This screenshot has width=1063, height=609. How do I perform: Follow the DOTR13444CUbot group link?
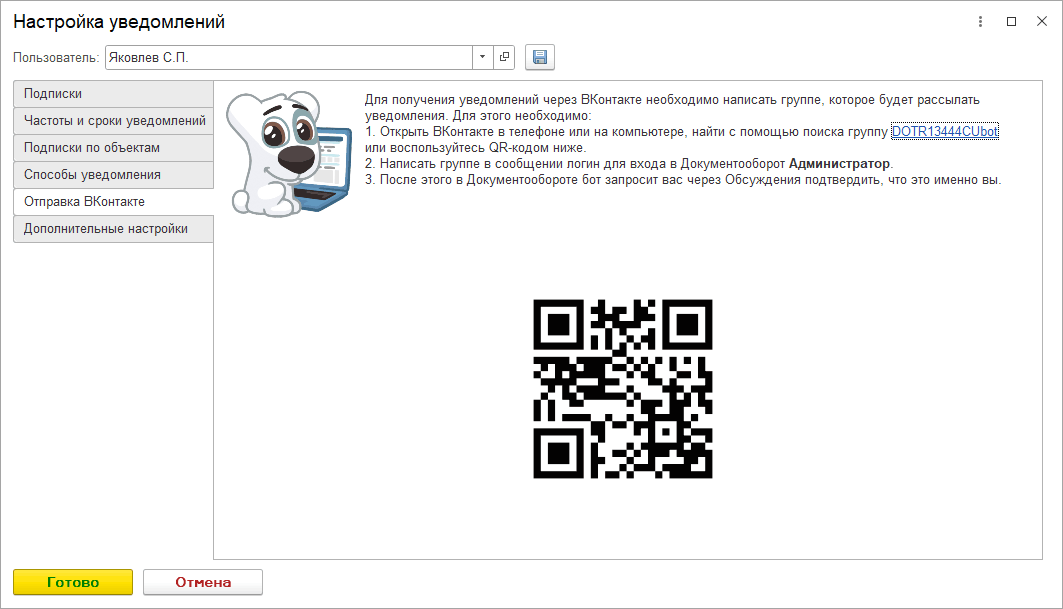point(944,132)
